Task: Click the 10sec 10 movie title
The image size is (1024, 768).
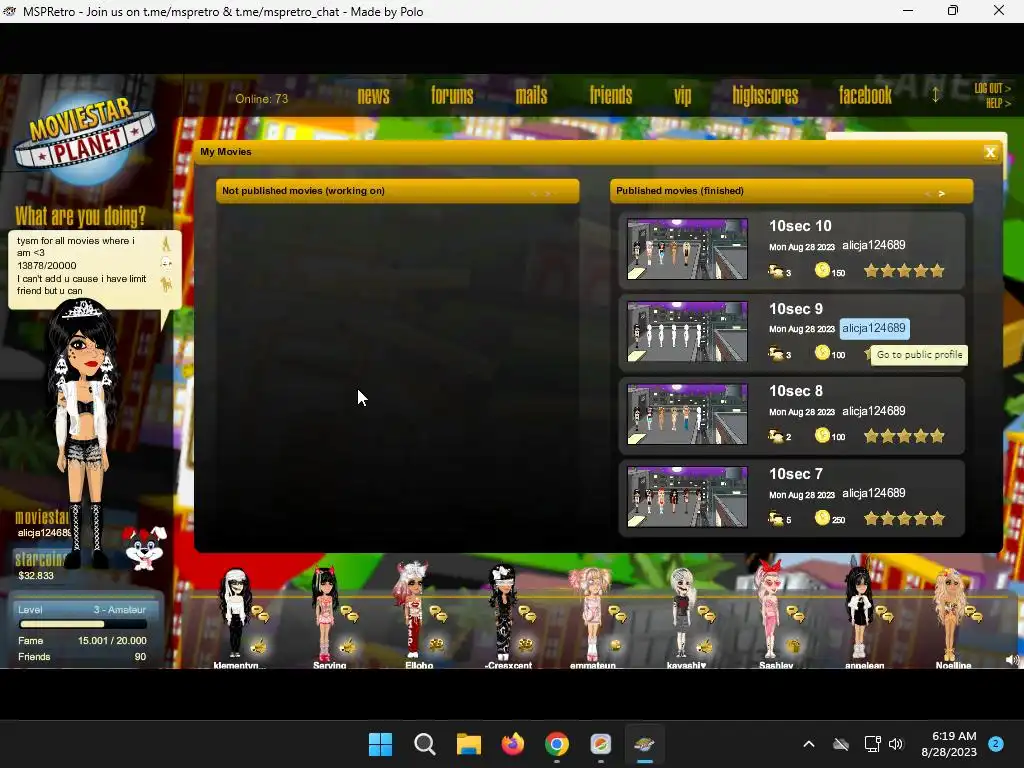Action: [x=800, y=226]
